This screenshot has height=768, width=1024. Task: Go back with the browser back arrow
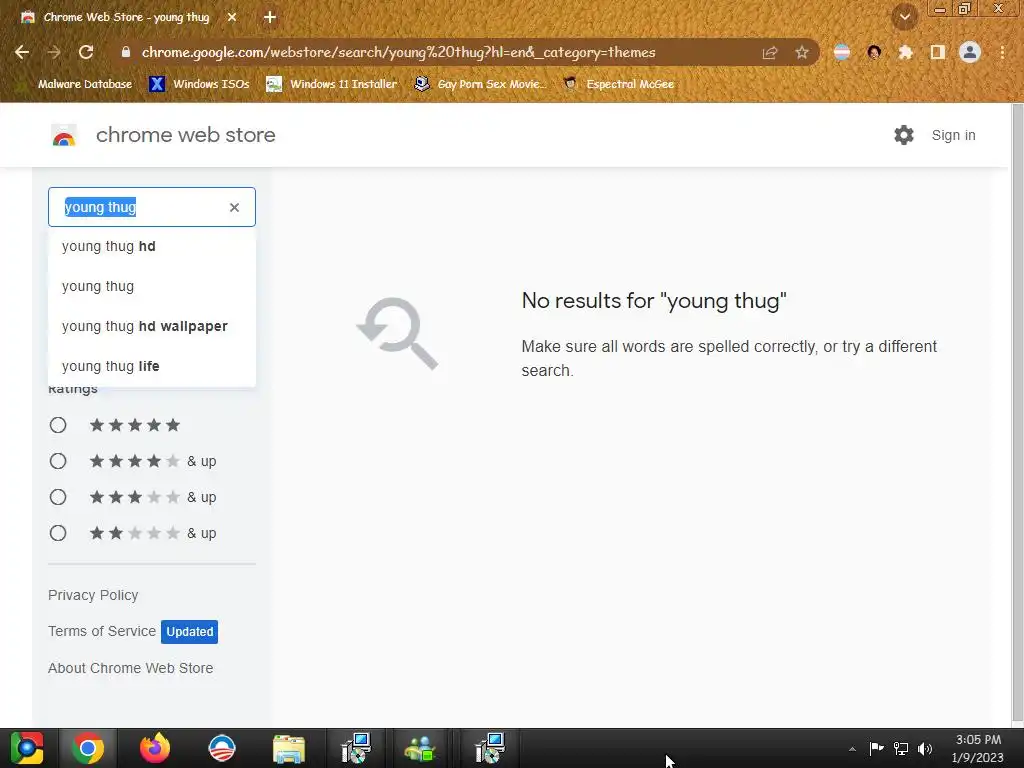pyautogui.click(x=22, y=52)
